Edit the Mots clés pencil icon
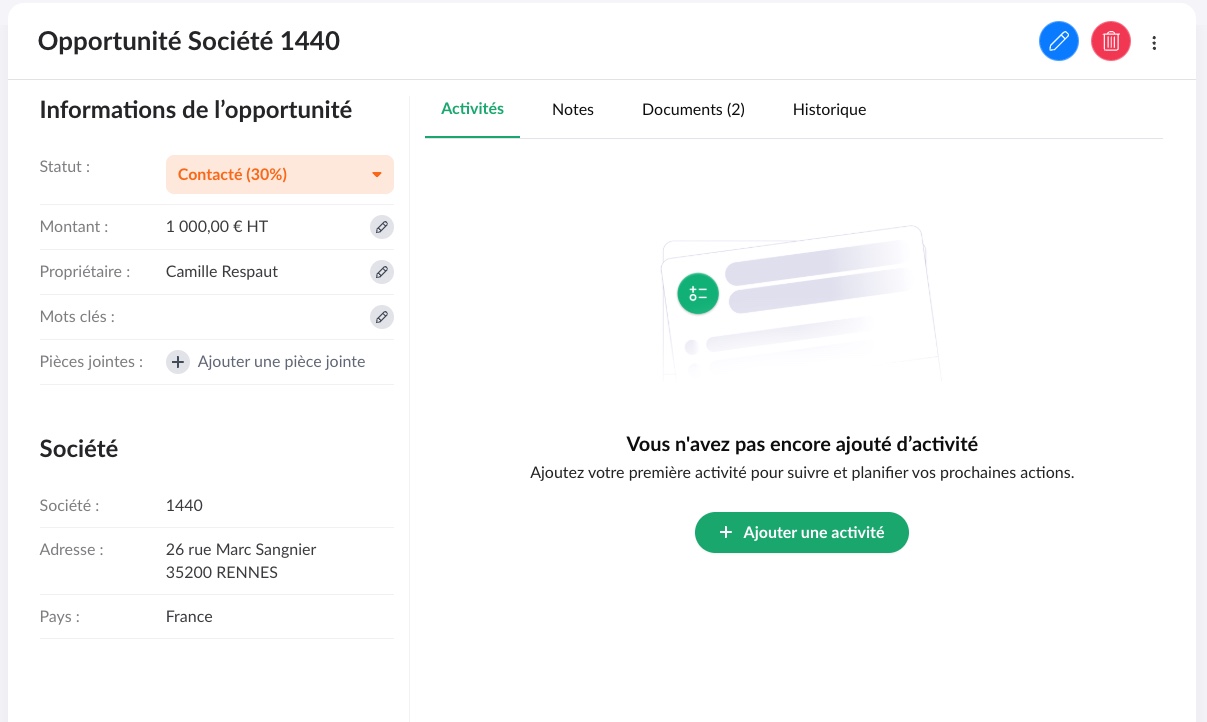The image size is (1207, 722). pos(381,317)
